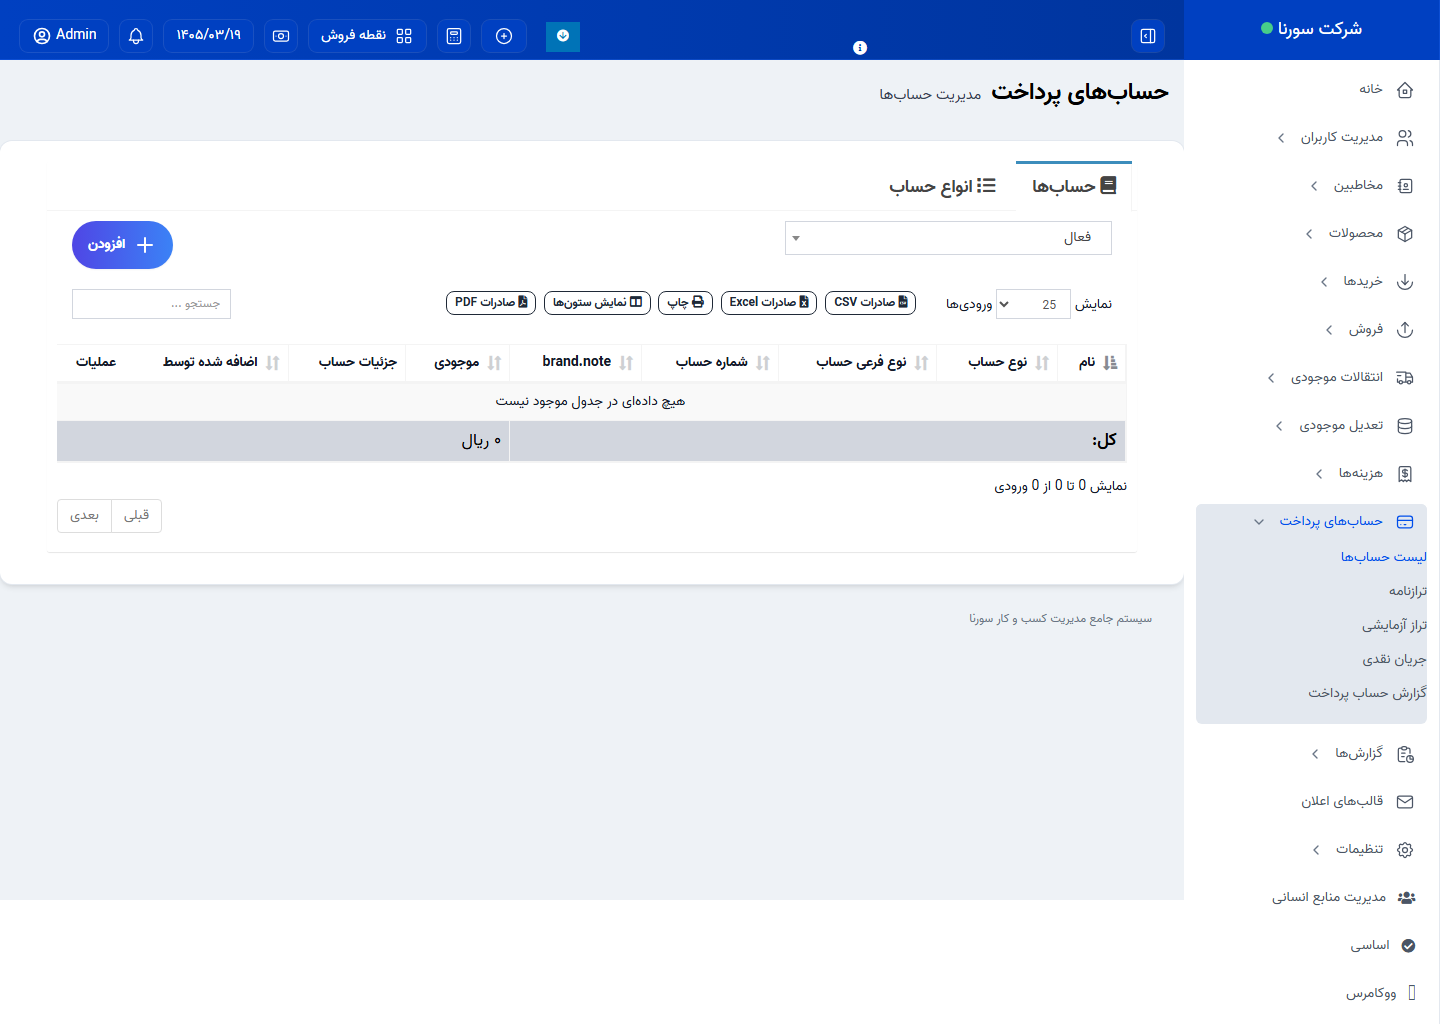Click شرکت سورنا company title
This screenshot has width=1440, height=1024.
[1320, 29]
